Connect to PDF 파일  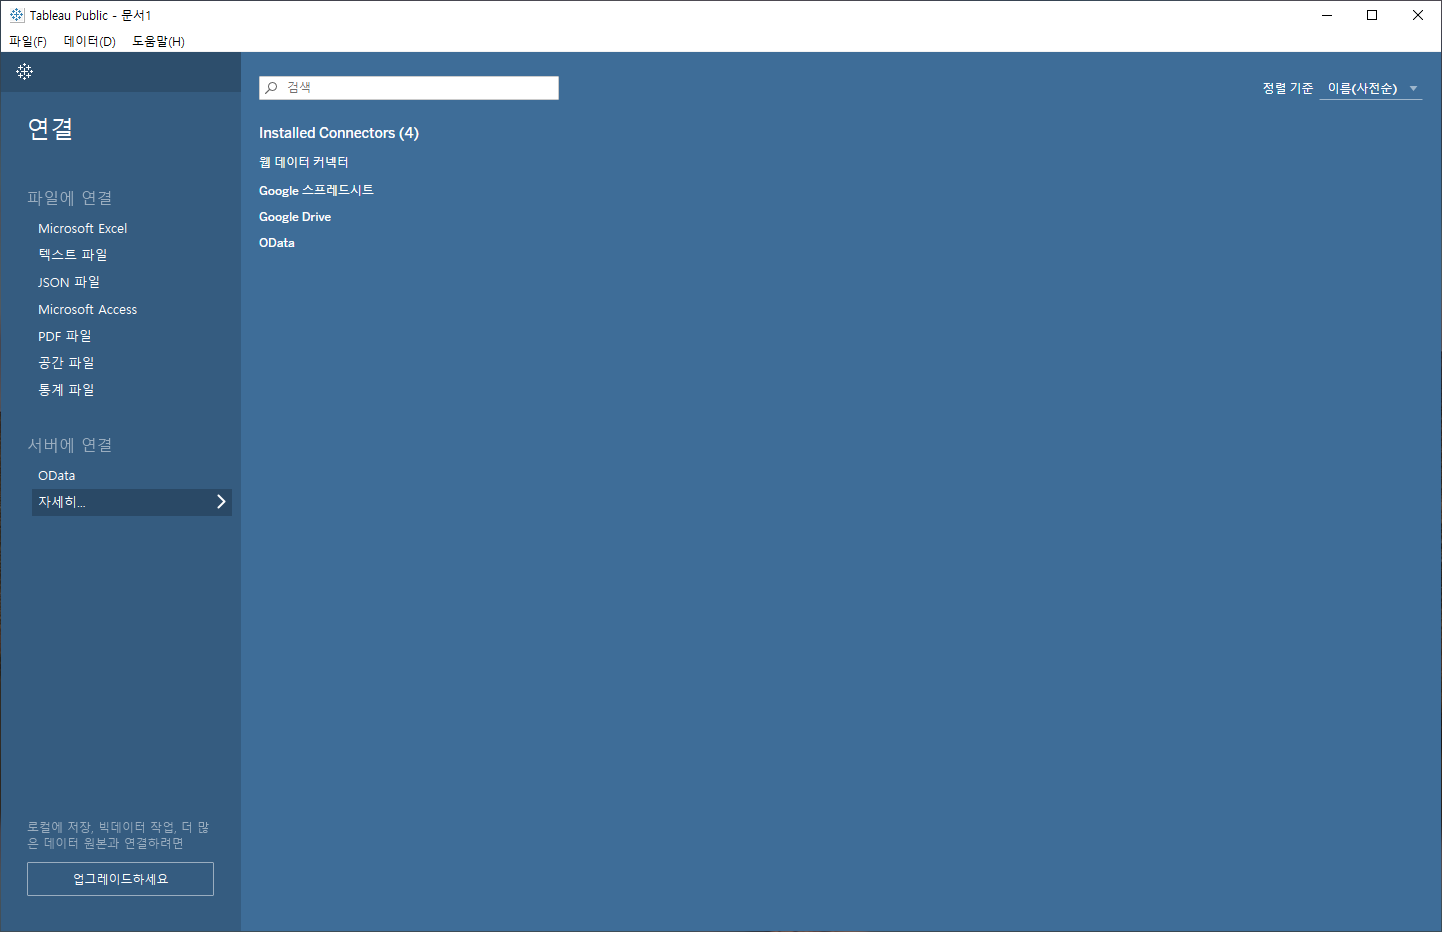[x=65, y=336]
